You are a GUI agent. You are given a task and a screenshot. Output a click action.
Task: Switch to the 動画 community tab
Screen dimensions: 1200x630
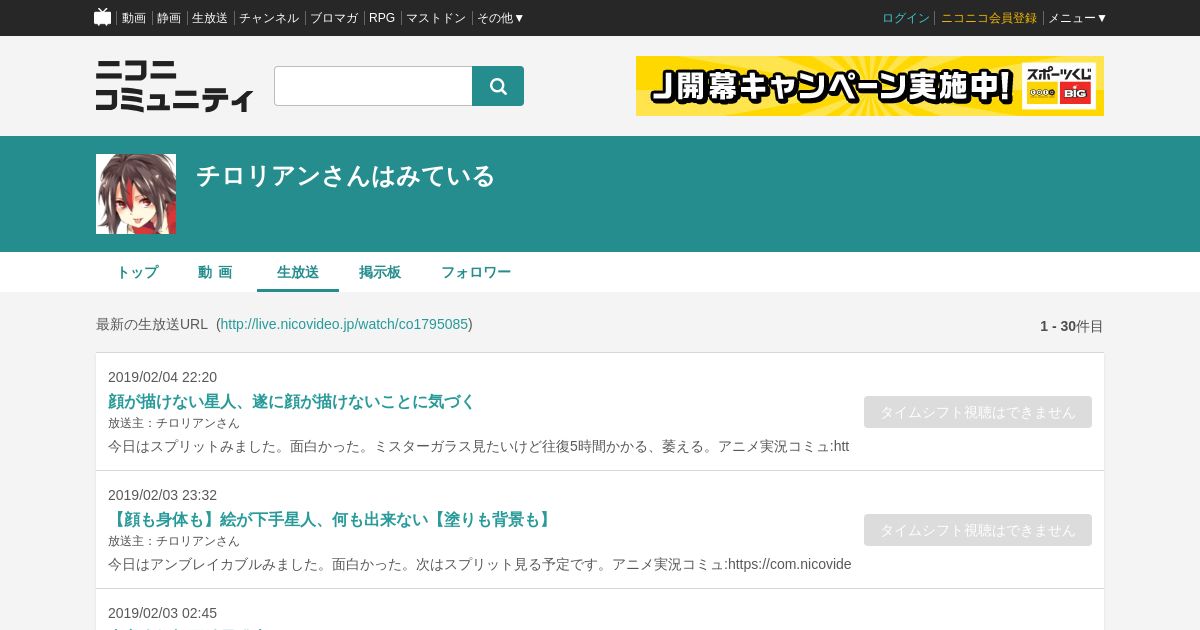click(215, 272)
